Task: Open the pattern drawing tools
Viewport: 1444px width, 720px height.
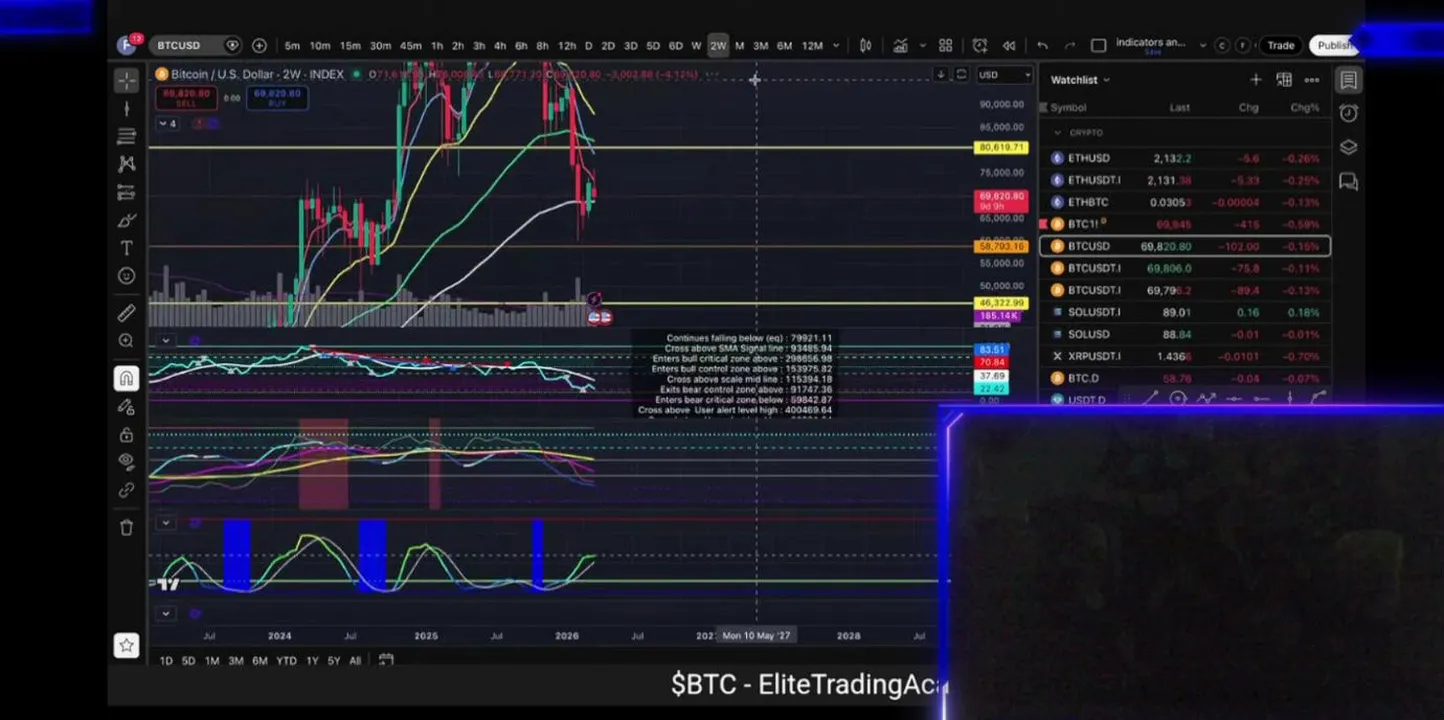Action: (126, 164)
